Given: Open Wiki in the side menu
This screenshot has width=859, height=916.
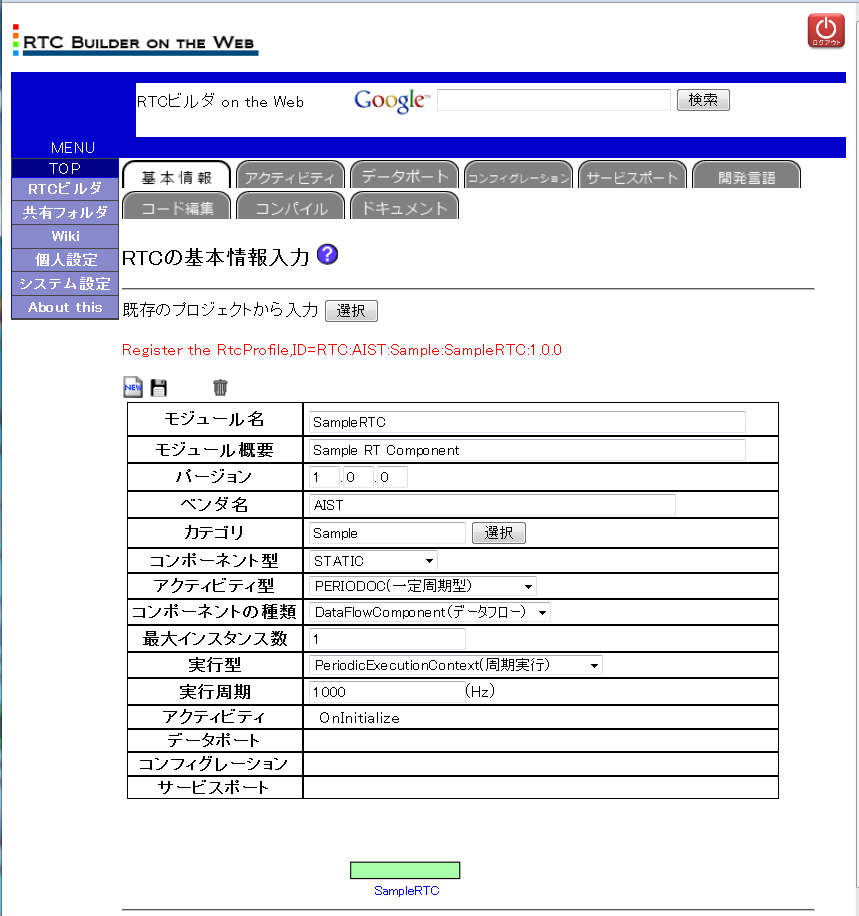Looking at the screenshot, I should (65, 237).
